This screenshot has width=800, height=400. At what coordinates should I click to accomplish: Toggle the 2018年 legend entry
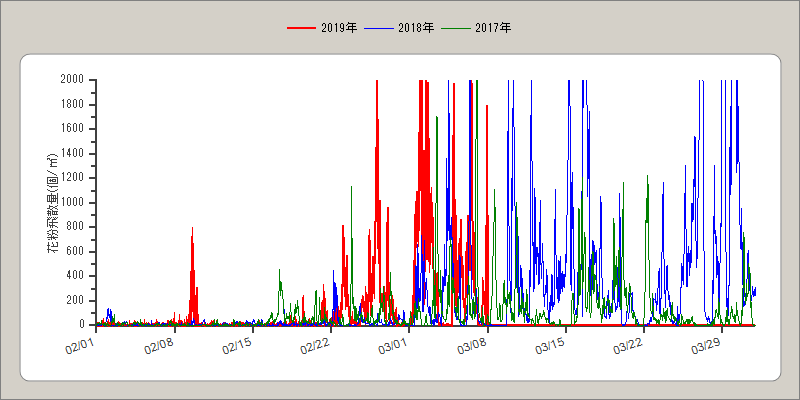tap(399, 28)
